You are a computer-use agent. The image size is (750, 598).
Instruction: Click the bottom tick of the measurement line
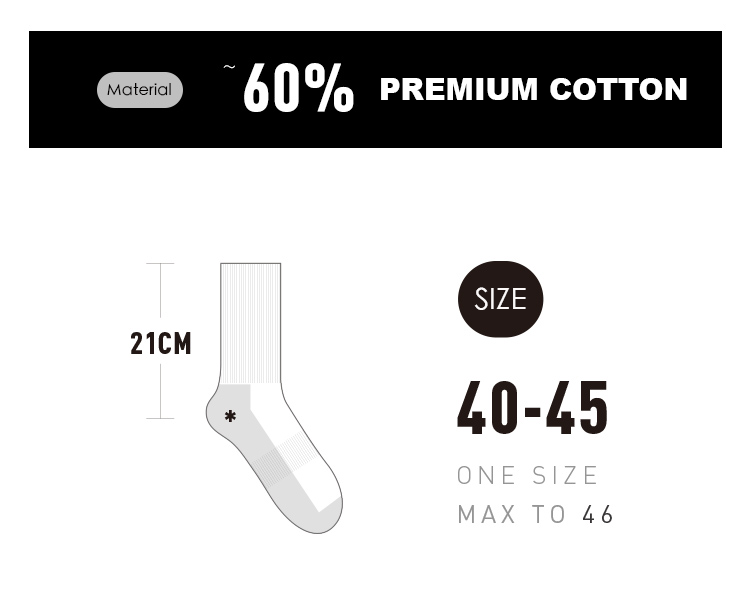coord(160,418)
